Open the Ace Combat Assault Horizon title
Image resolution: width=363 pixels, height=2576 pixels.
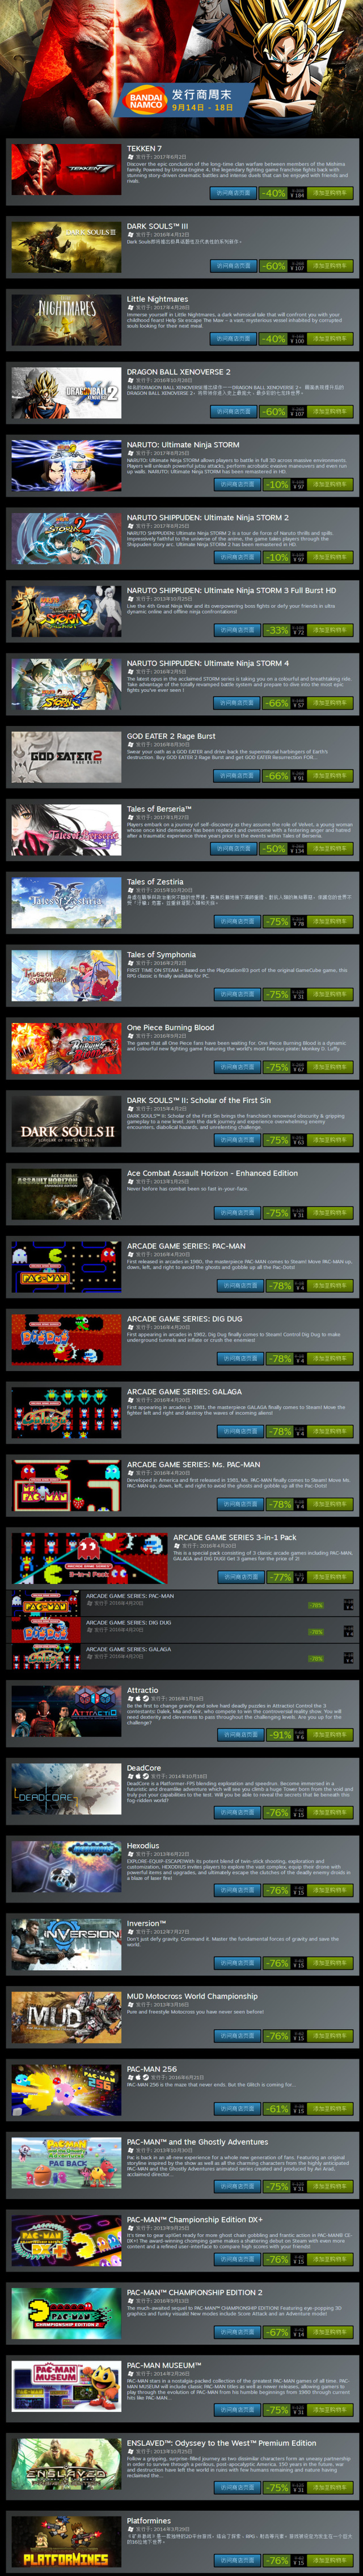(212, 1173)
